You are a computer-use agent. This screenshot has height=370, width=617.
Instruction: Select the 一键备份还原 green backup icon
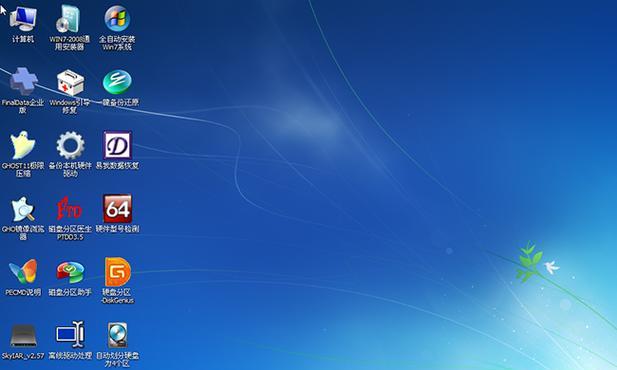point(117,82)
